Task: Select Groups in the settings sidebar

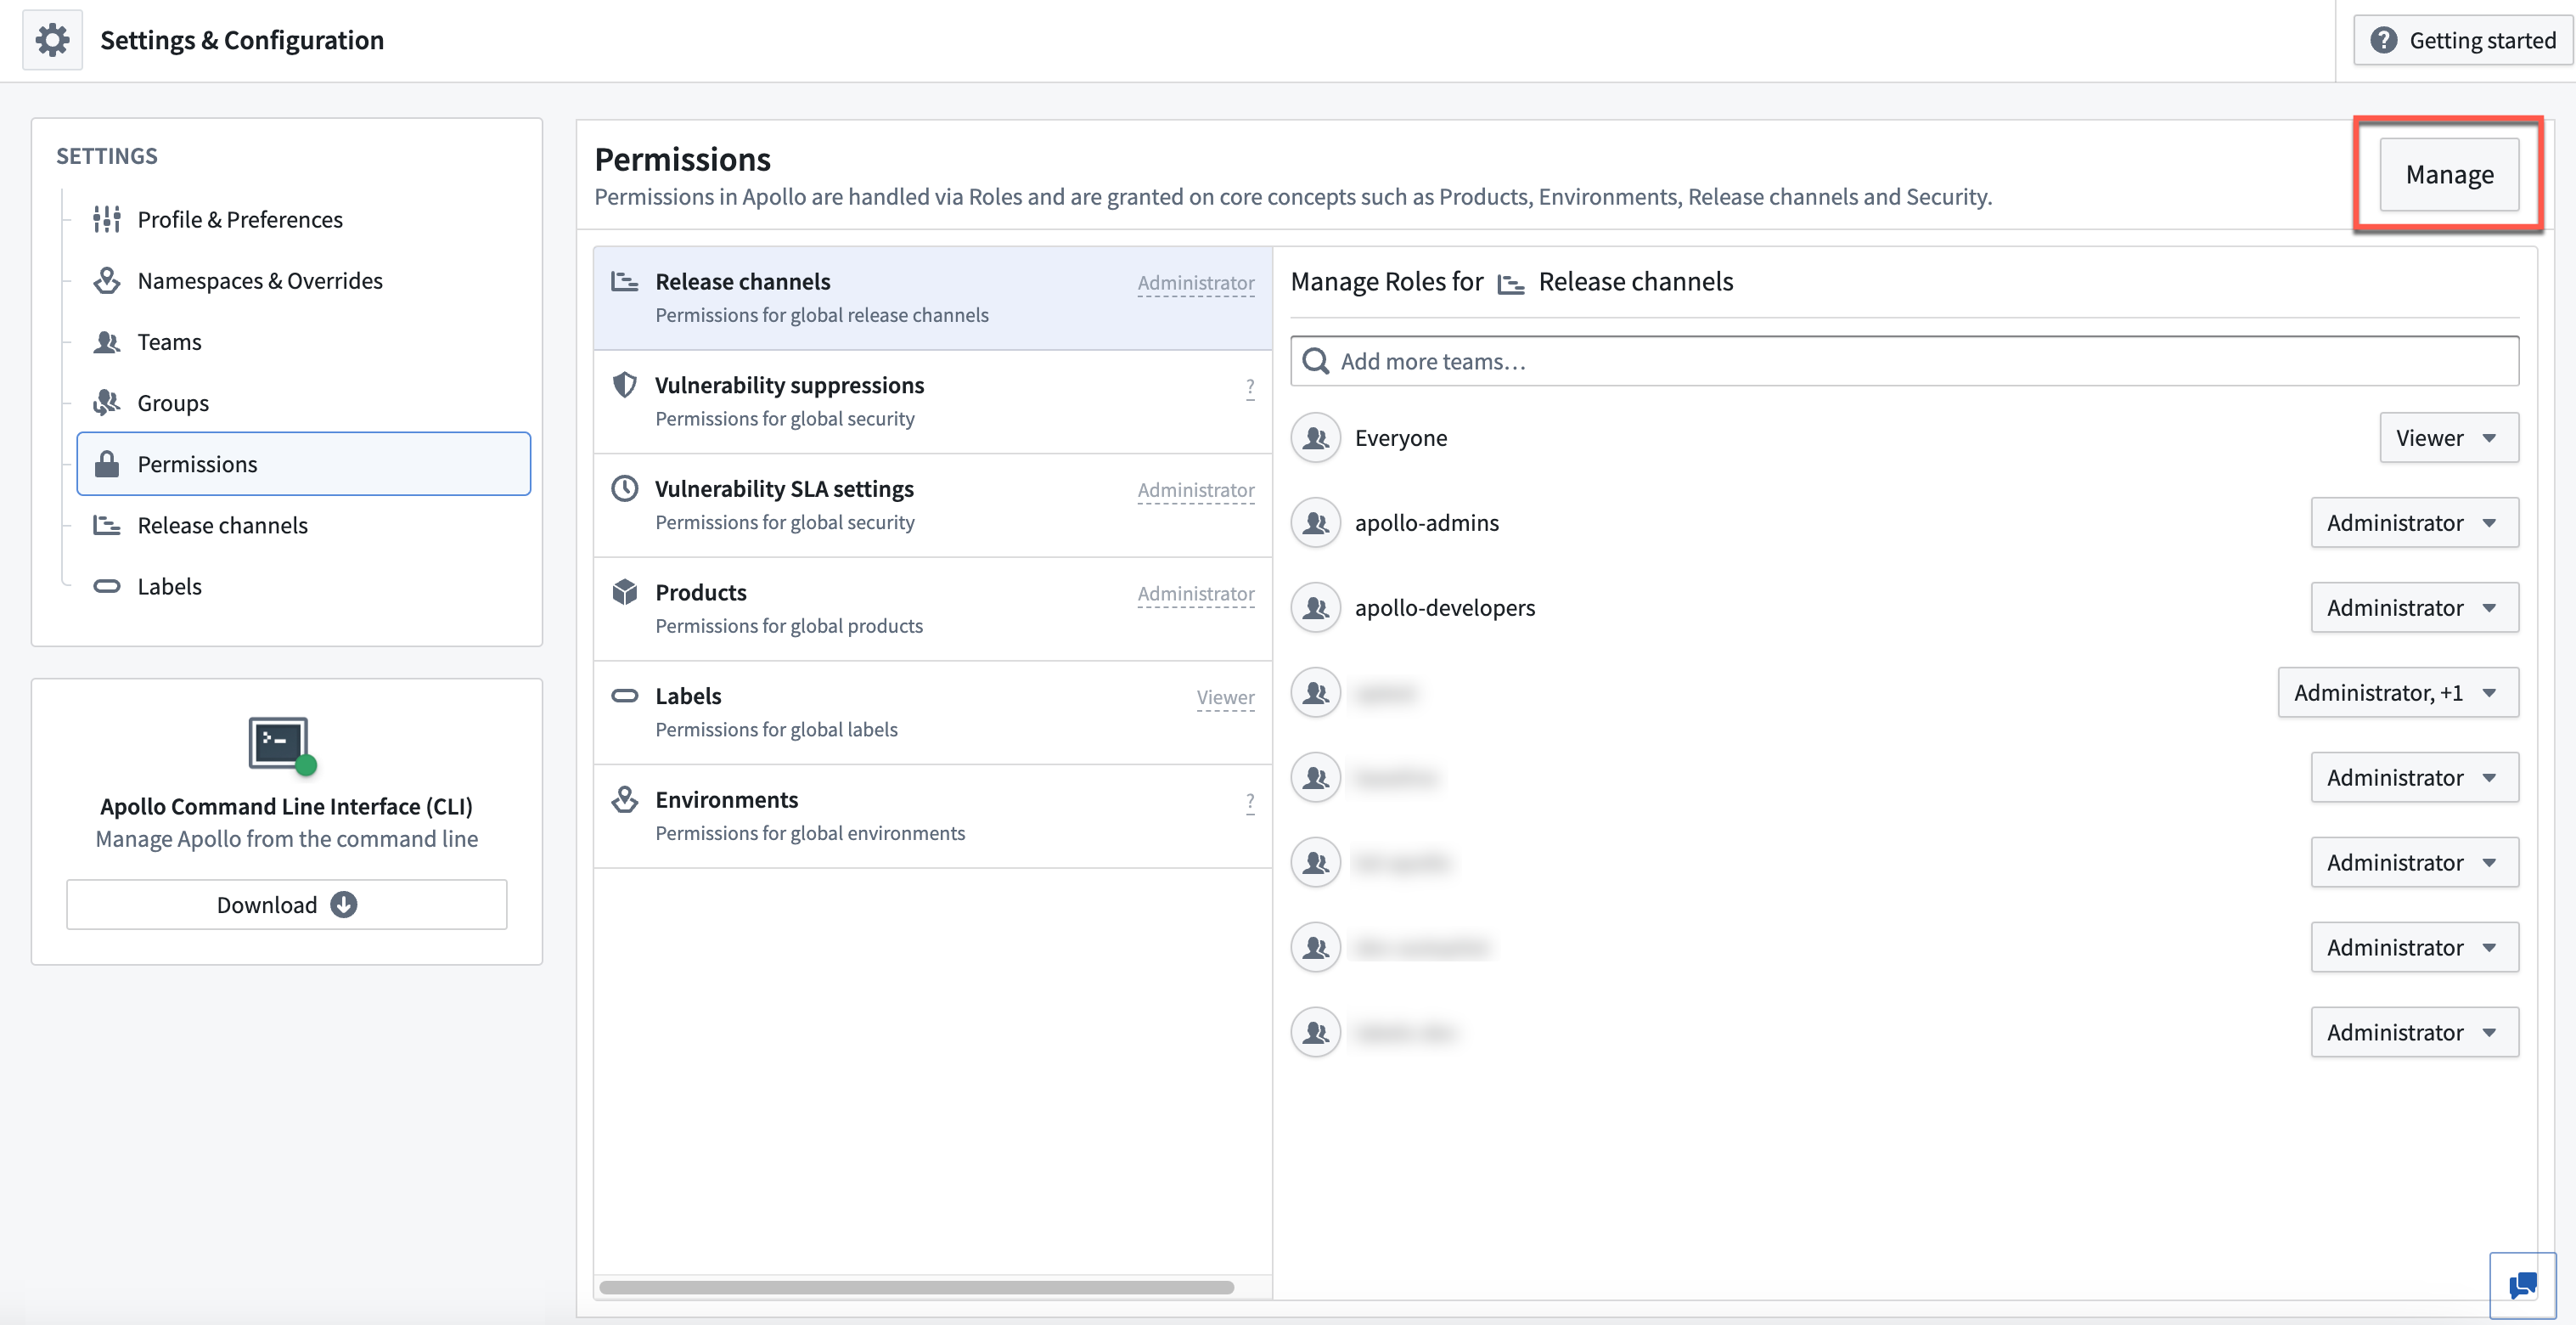Action: tap(303, 402)
